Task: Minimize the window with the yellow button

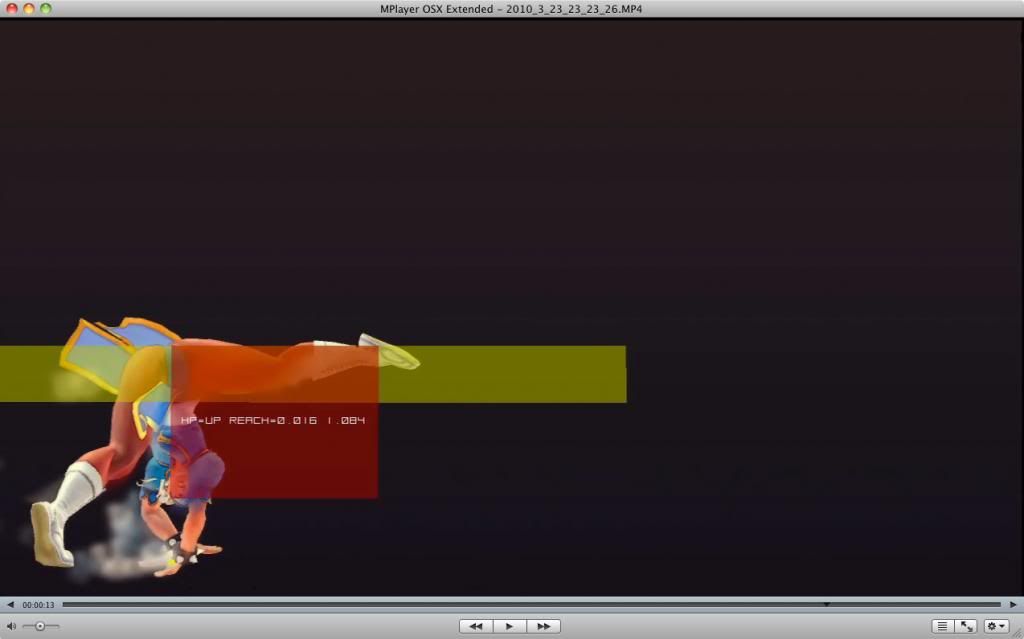Action: (x=29, y=8)
